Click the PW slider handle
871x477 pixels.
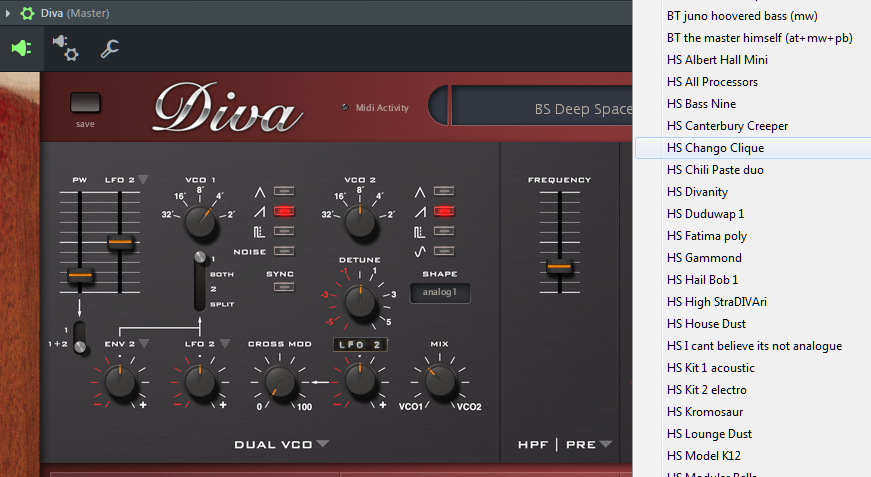point(80,275)
